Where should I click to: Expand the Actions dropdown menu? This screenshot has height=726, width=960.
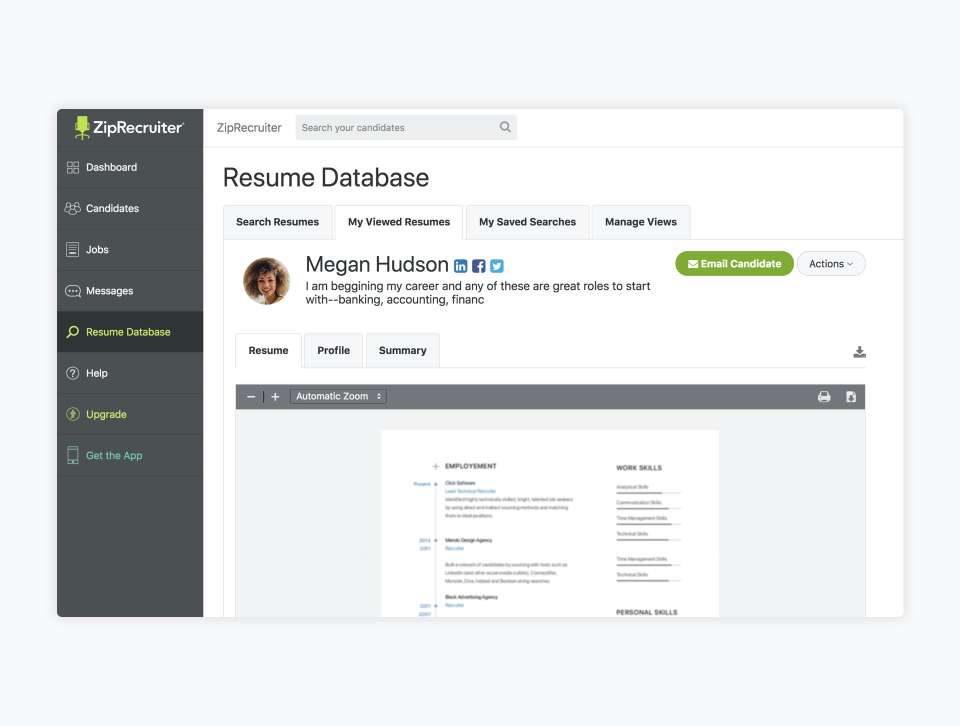click(x=831, y=264)
